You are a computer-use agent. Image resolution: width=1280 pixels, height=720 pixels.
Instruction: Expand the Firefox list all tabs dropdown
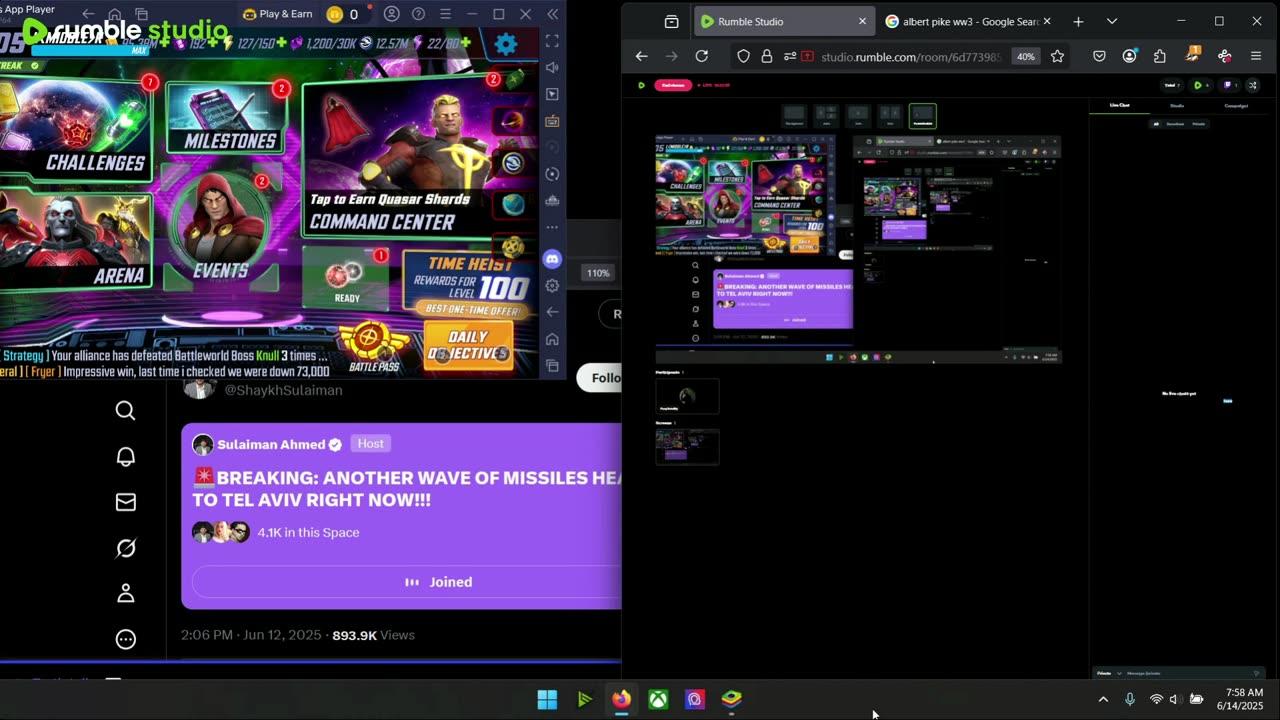tap(1111, 21)
